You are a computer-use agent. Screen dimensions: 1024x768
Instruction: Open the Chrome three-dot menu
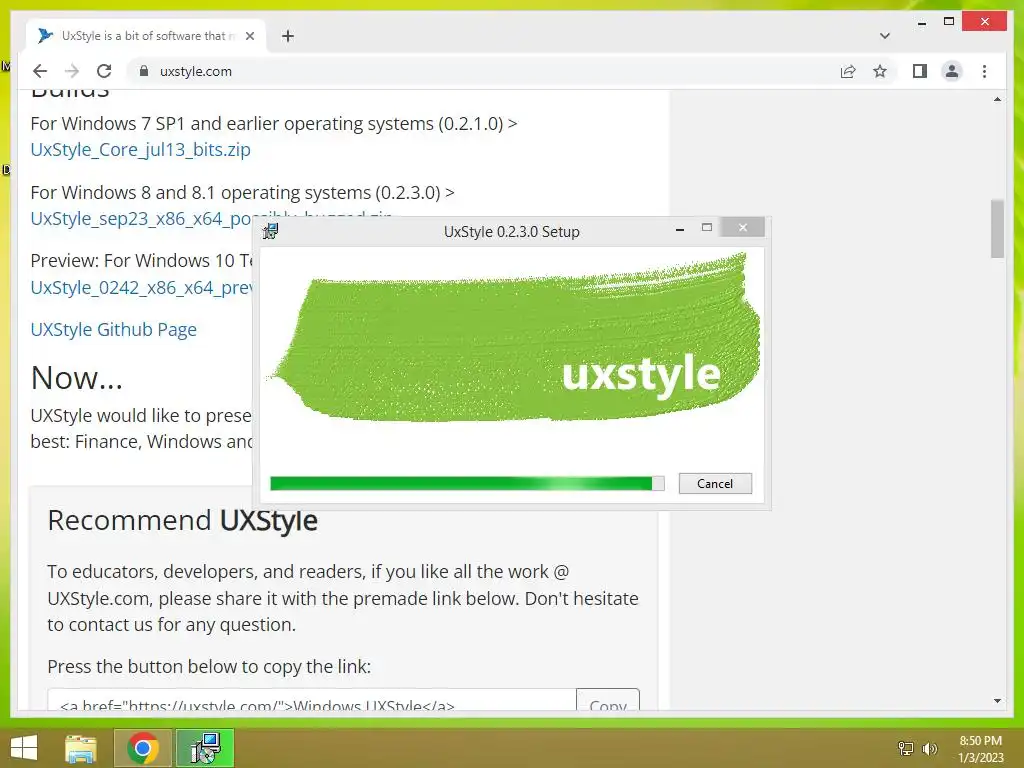click(x=984, y=71)
